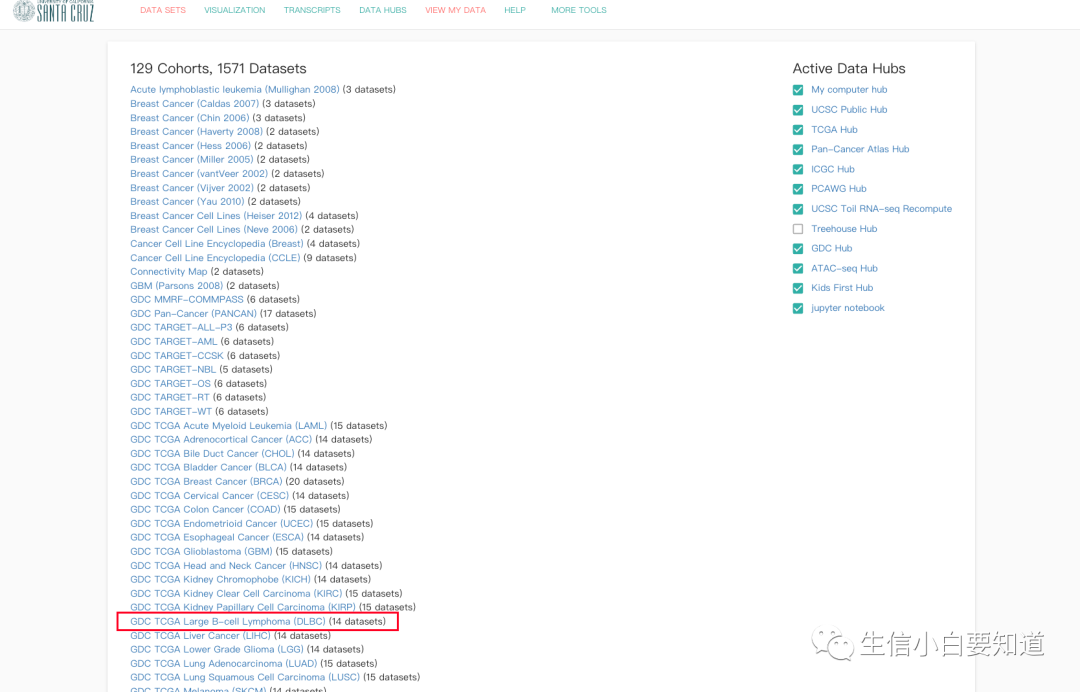Open the VIEW MY DATA menu item
The image size is (1080, 692).
coord(455,10)
